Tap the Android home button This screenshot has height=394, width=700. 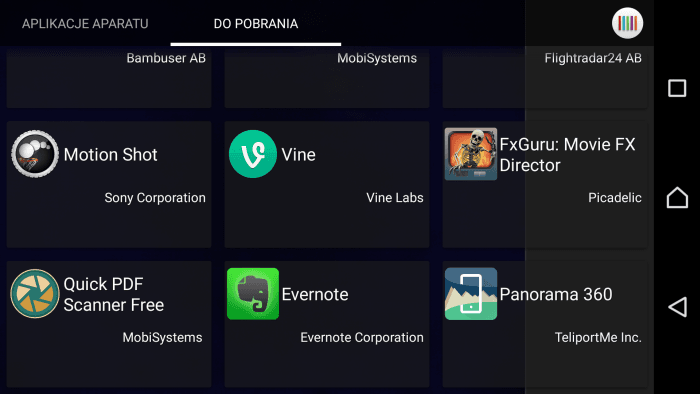tap(677, 197)
